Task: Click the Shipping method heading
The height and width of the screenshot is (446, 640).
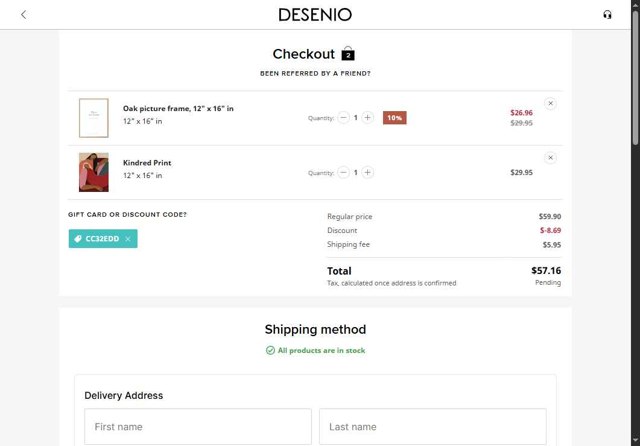Action: [315, 329]
